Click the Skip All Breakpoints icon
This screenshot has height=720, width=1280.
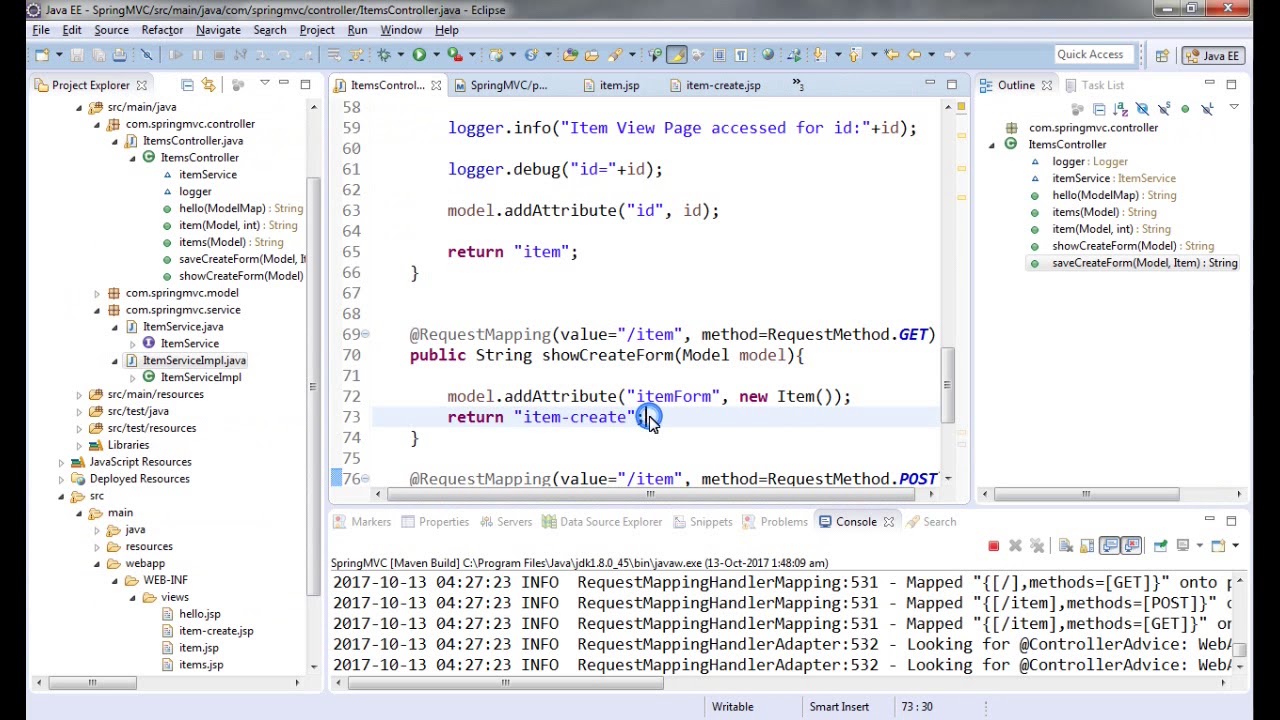146,55
